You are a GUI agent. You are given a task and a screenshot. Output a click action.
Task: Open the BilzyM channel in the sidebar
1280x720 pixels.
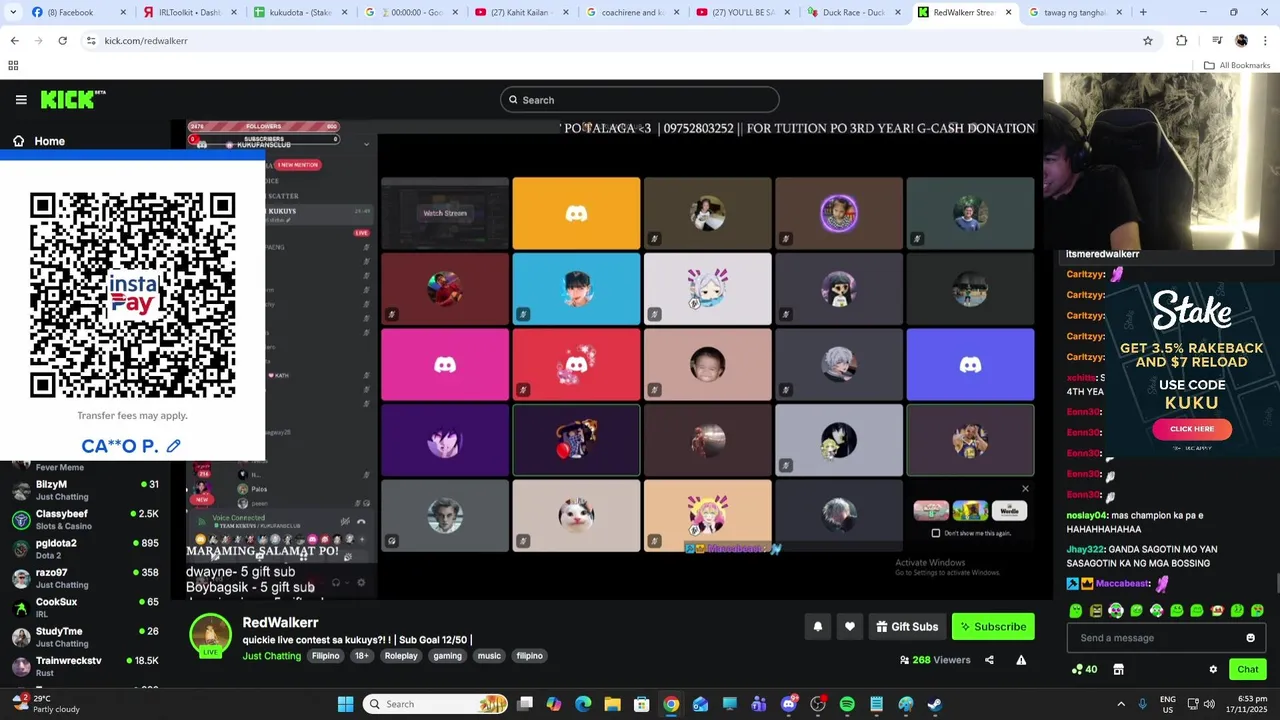pyautogui.click(x=85, y=490)
